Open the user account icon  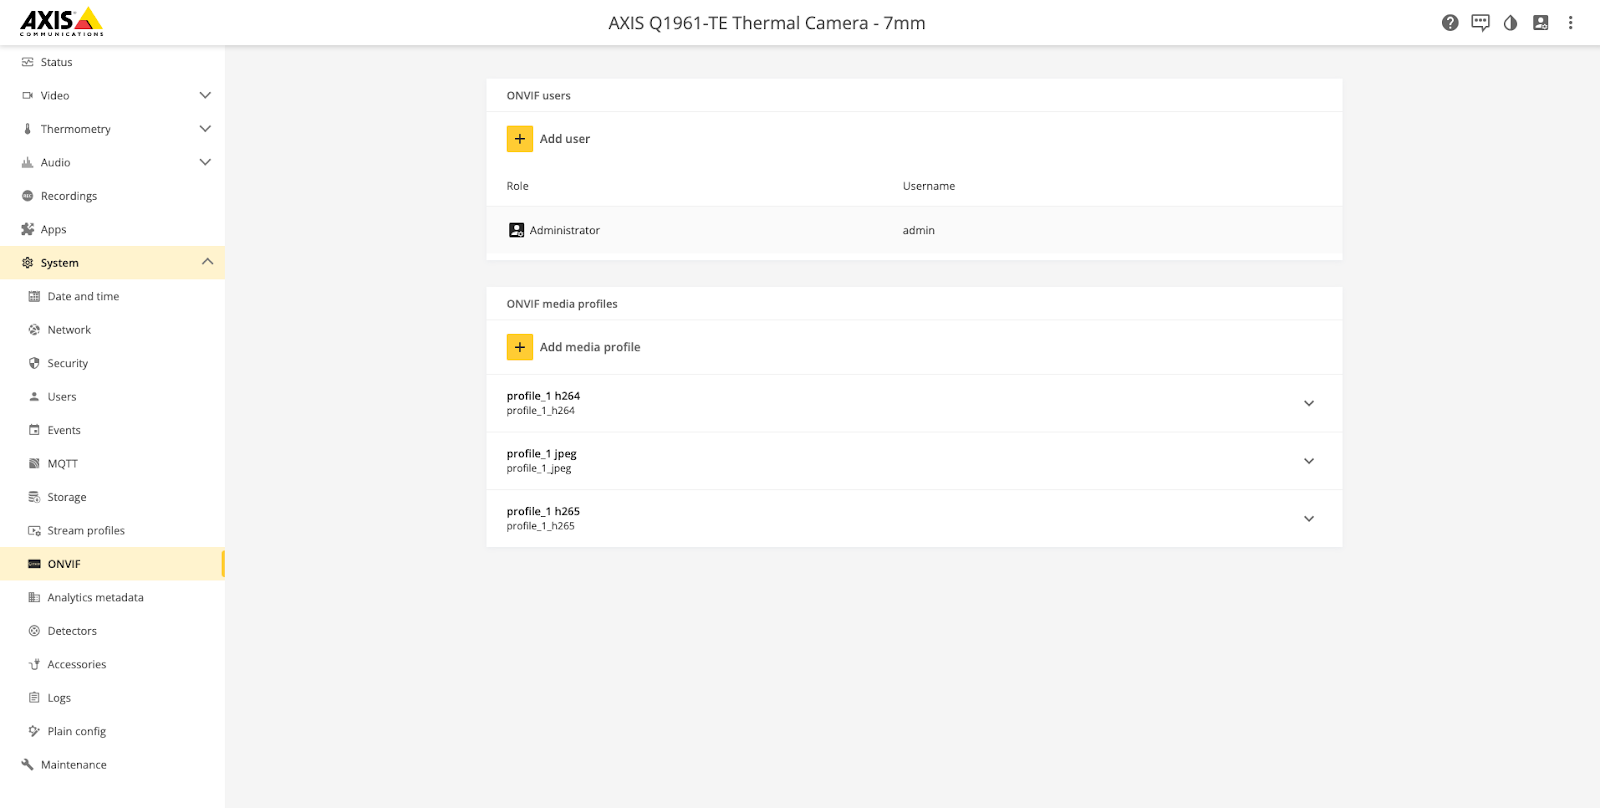tap(1540, 23)
